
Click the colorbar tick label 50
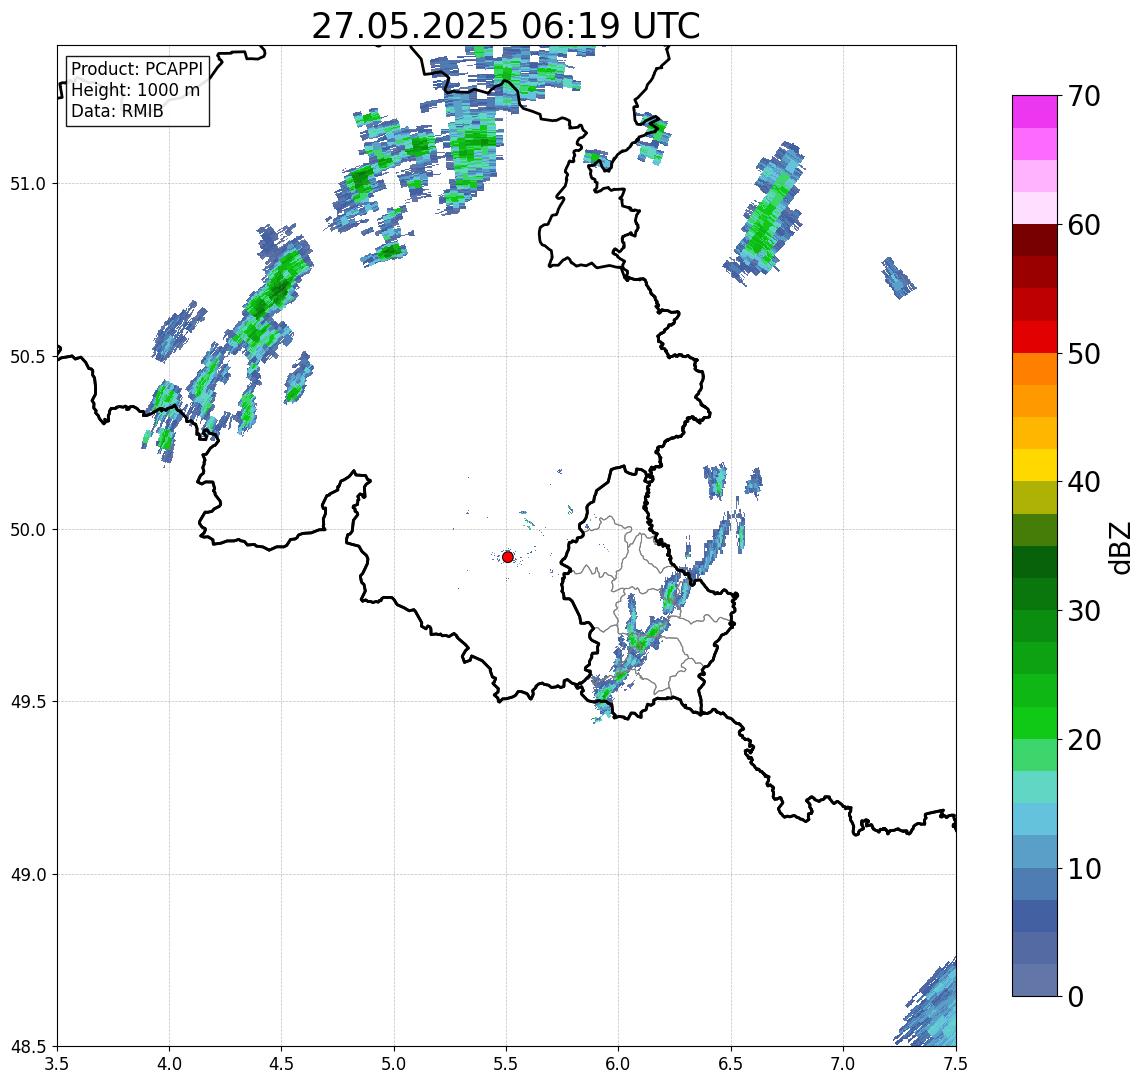coord(1083,354)
